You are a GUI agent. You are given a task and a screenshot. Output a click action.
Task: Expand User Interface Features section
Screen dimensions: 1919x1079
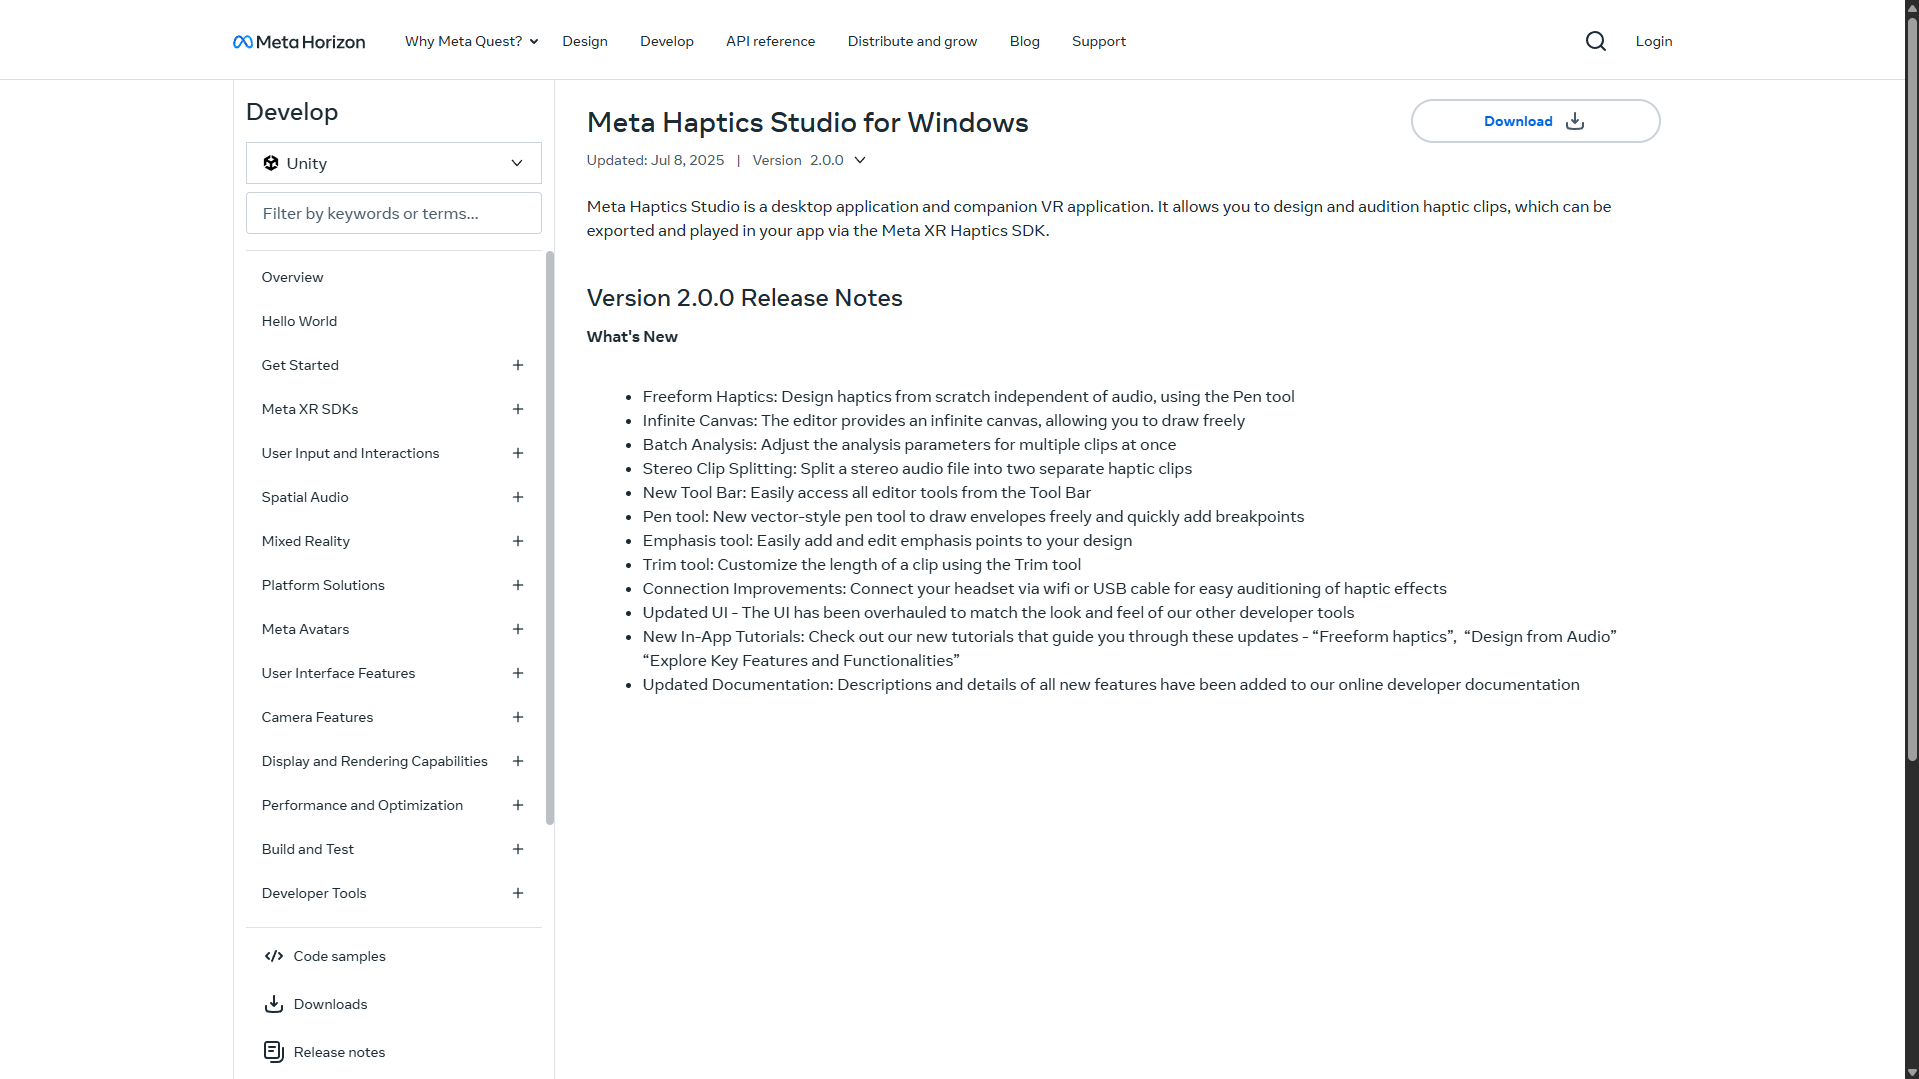coord(518,673)
